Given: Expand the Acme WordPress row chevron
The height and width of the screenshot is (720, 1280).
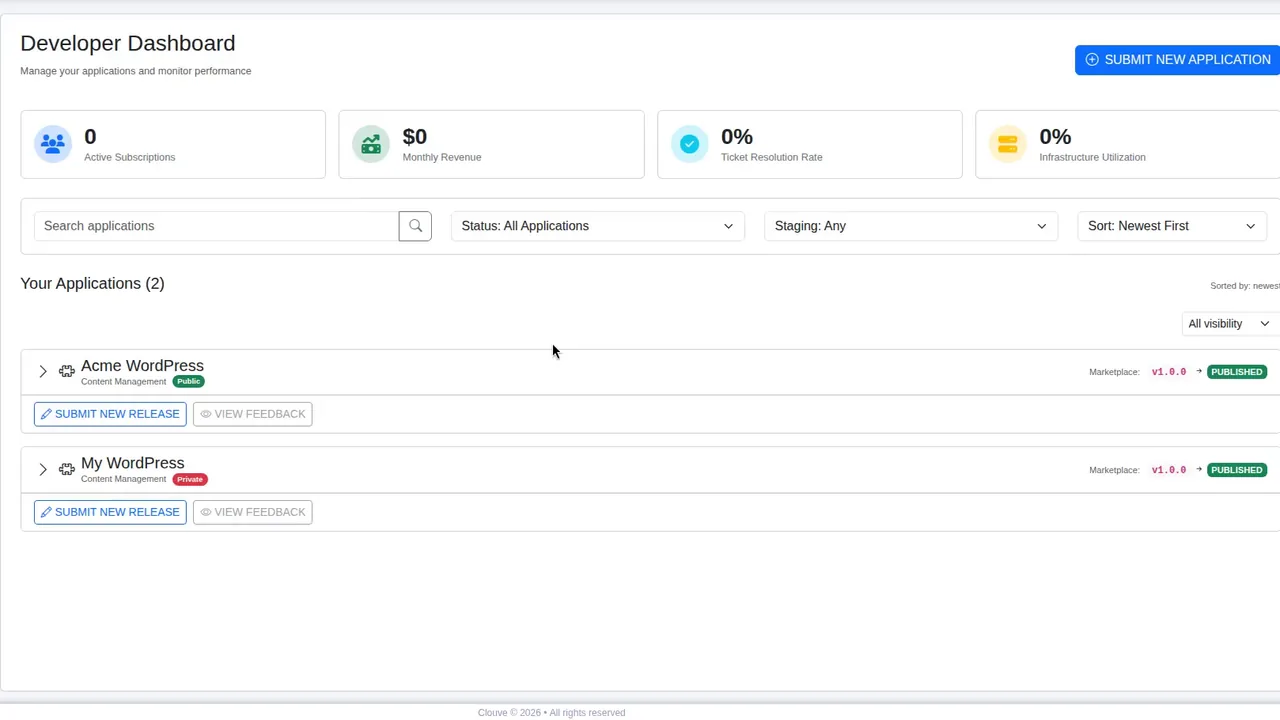Looking at the screenshot, I should [x=43, y=372].
